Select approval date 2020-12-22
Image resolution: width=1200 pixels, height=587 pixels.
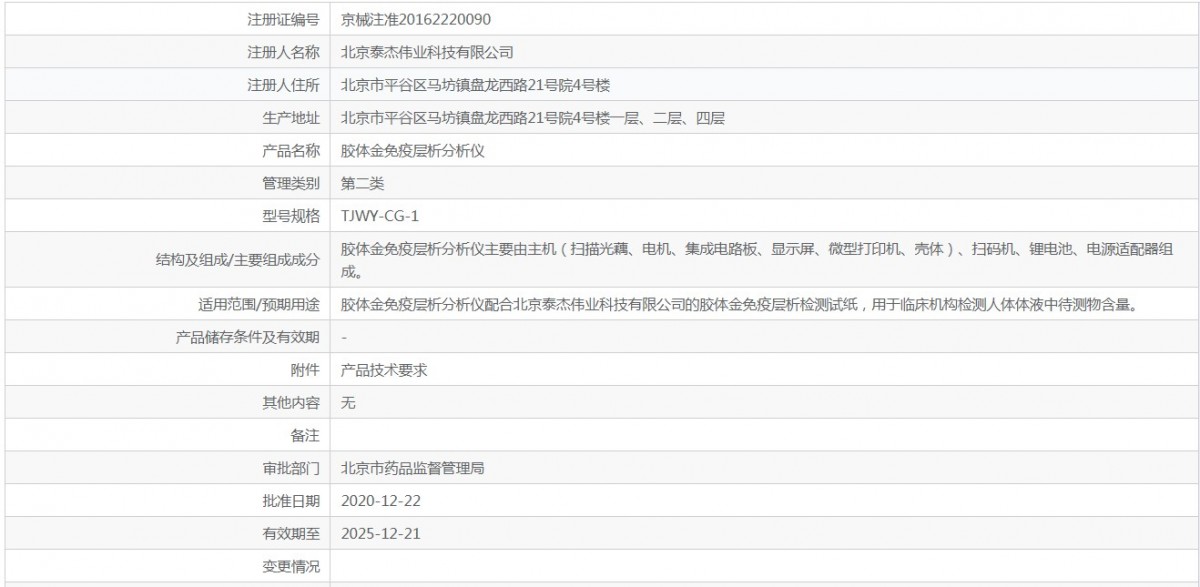[x=381, y=500]
